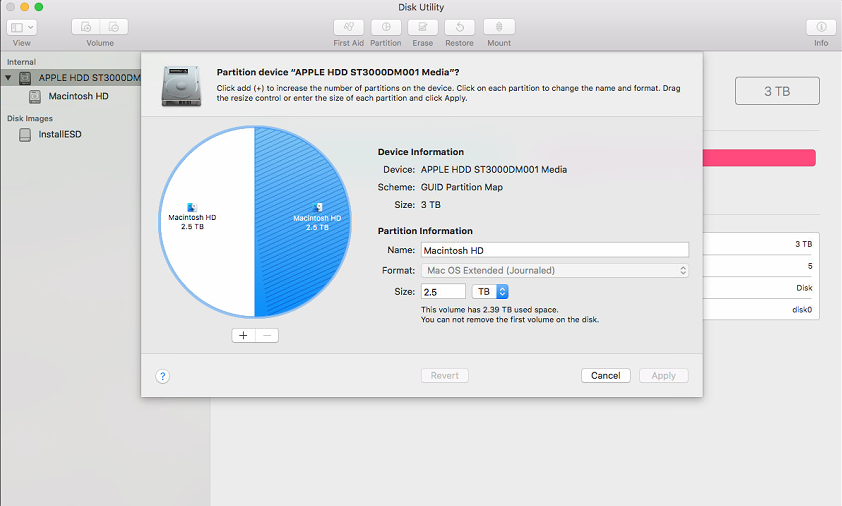Select the Erase toolbar icon
This screenshot has width=842, height=506.
click(x=423, y=27)
